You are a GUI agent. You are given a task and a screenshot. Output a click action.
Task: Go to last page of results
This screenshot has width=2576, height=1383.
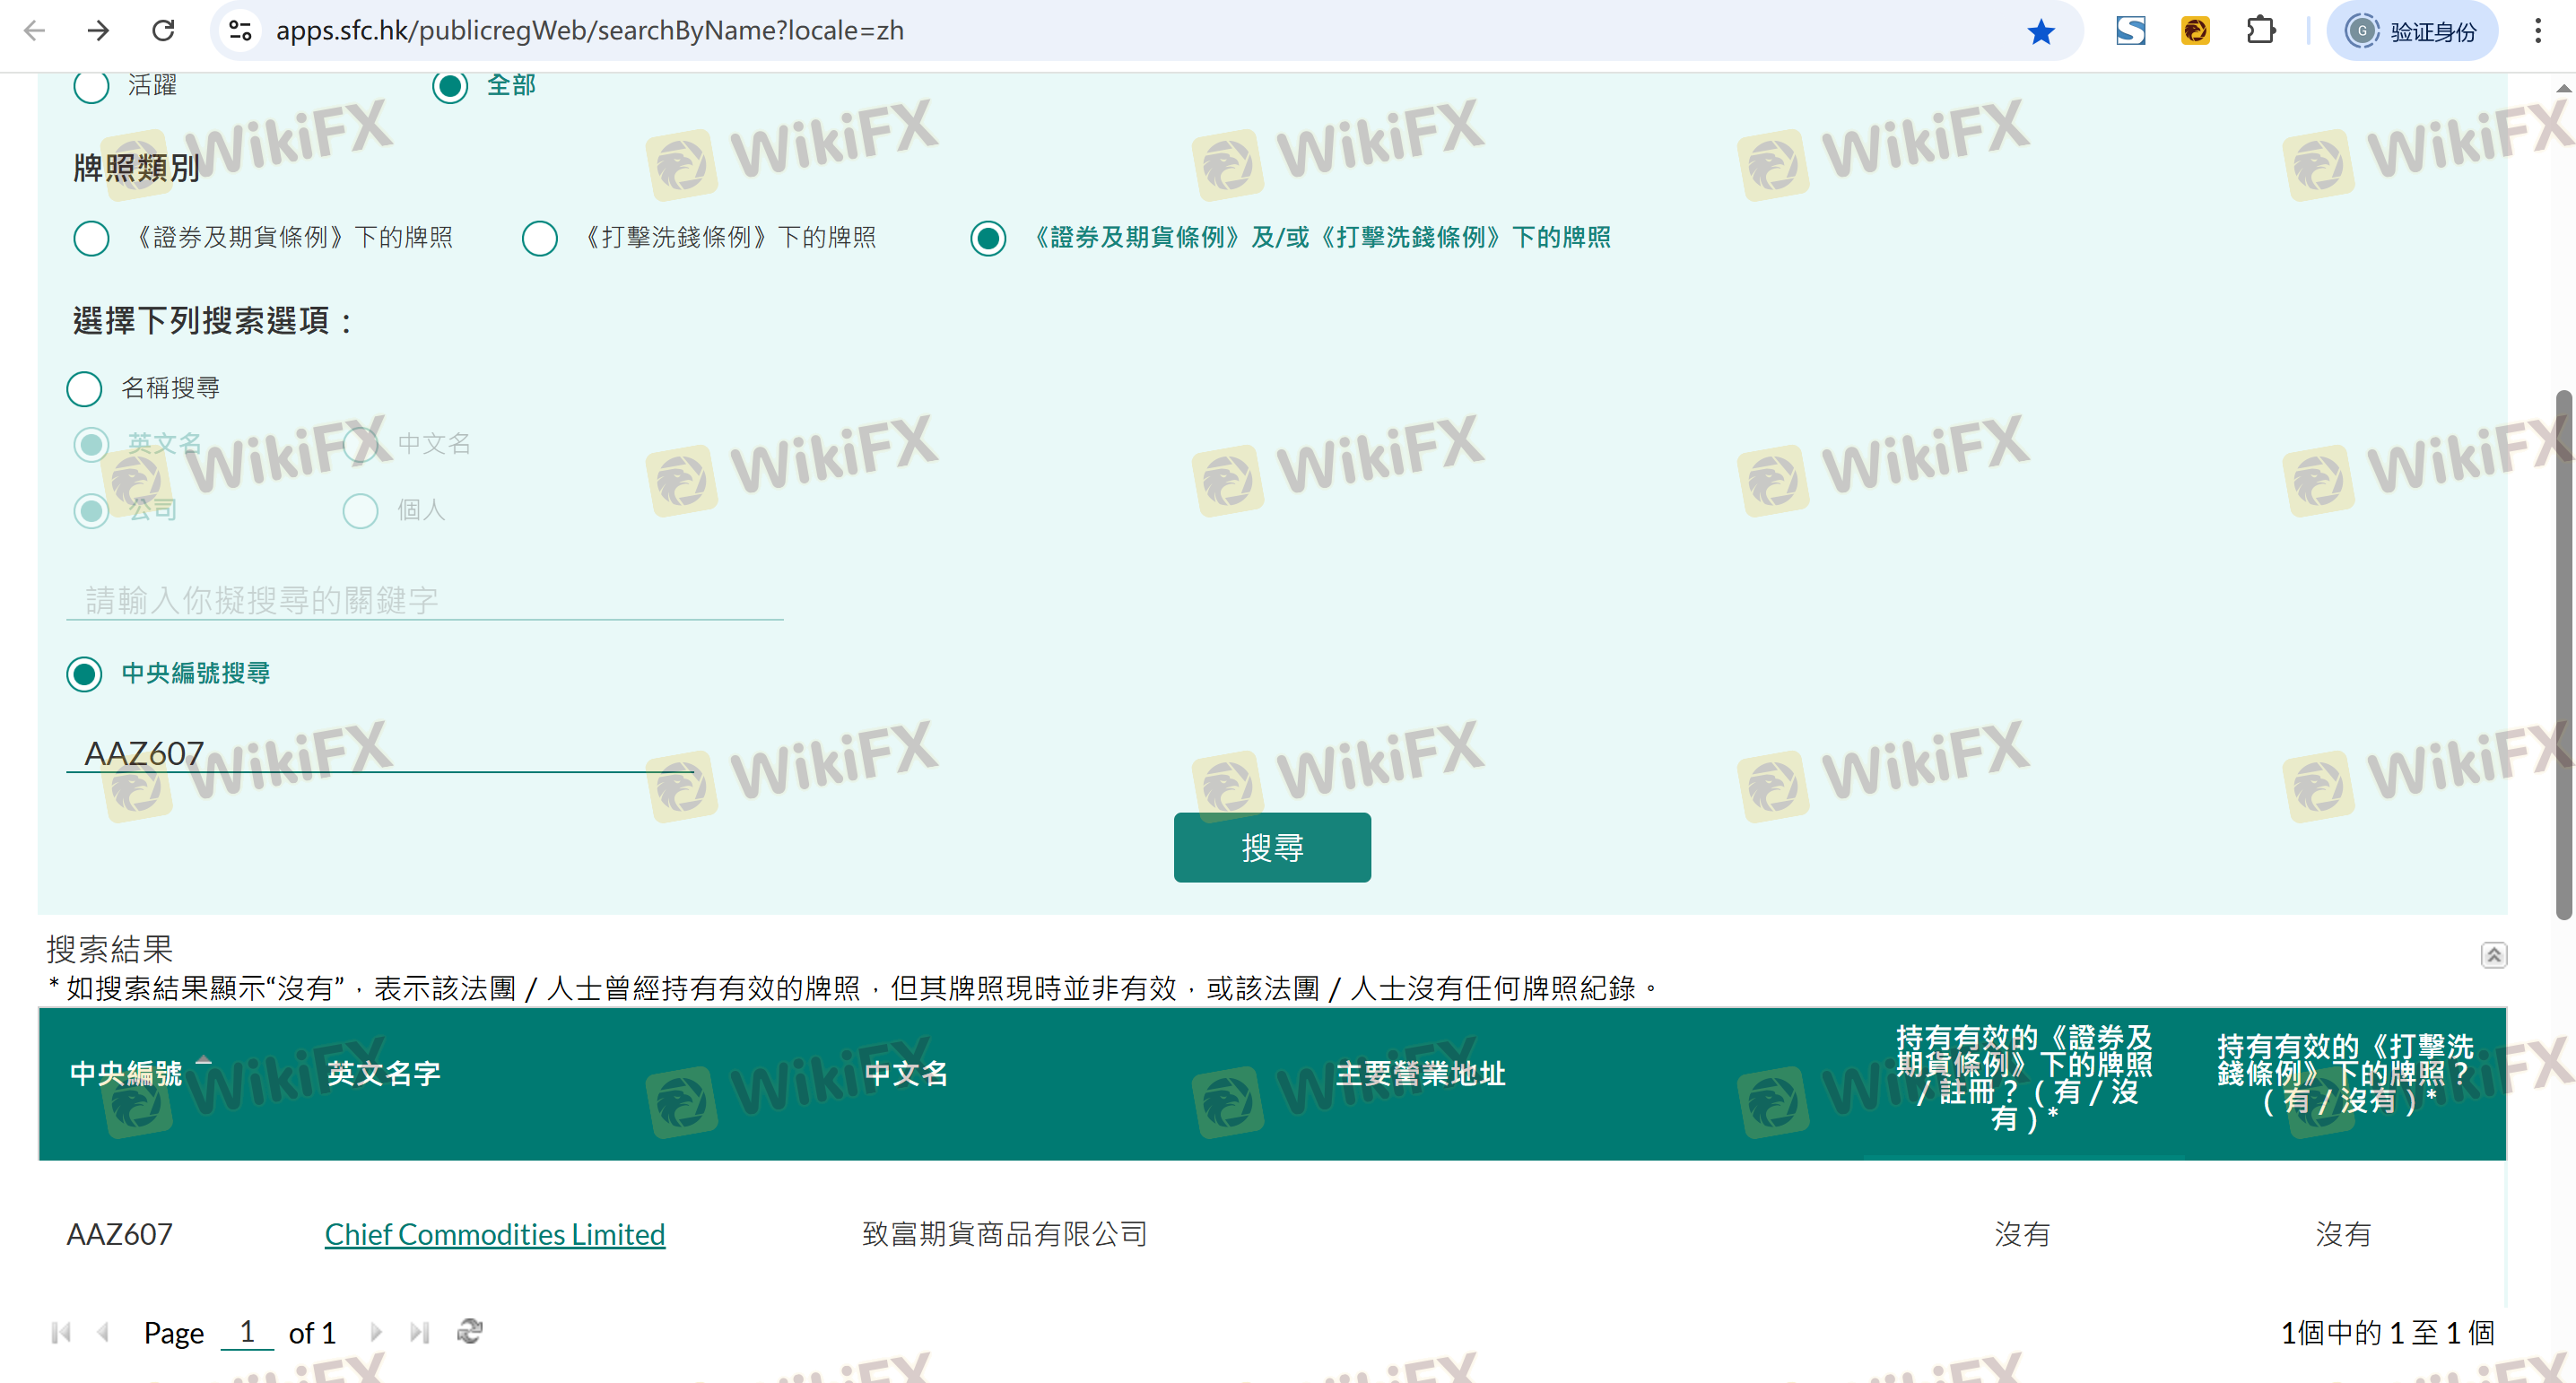tap(420, 1331)
